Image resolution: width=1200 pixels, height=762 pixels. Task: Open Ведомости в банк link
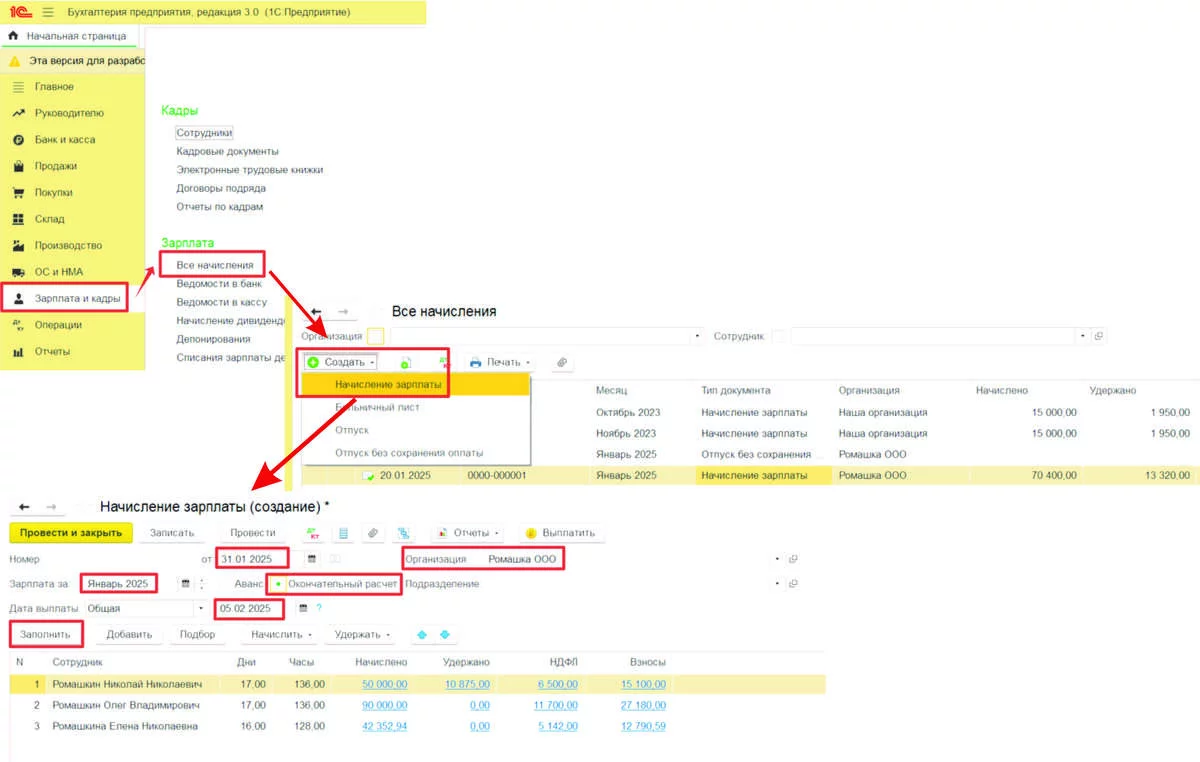coord(219,284)
